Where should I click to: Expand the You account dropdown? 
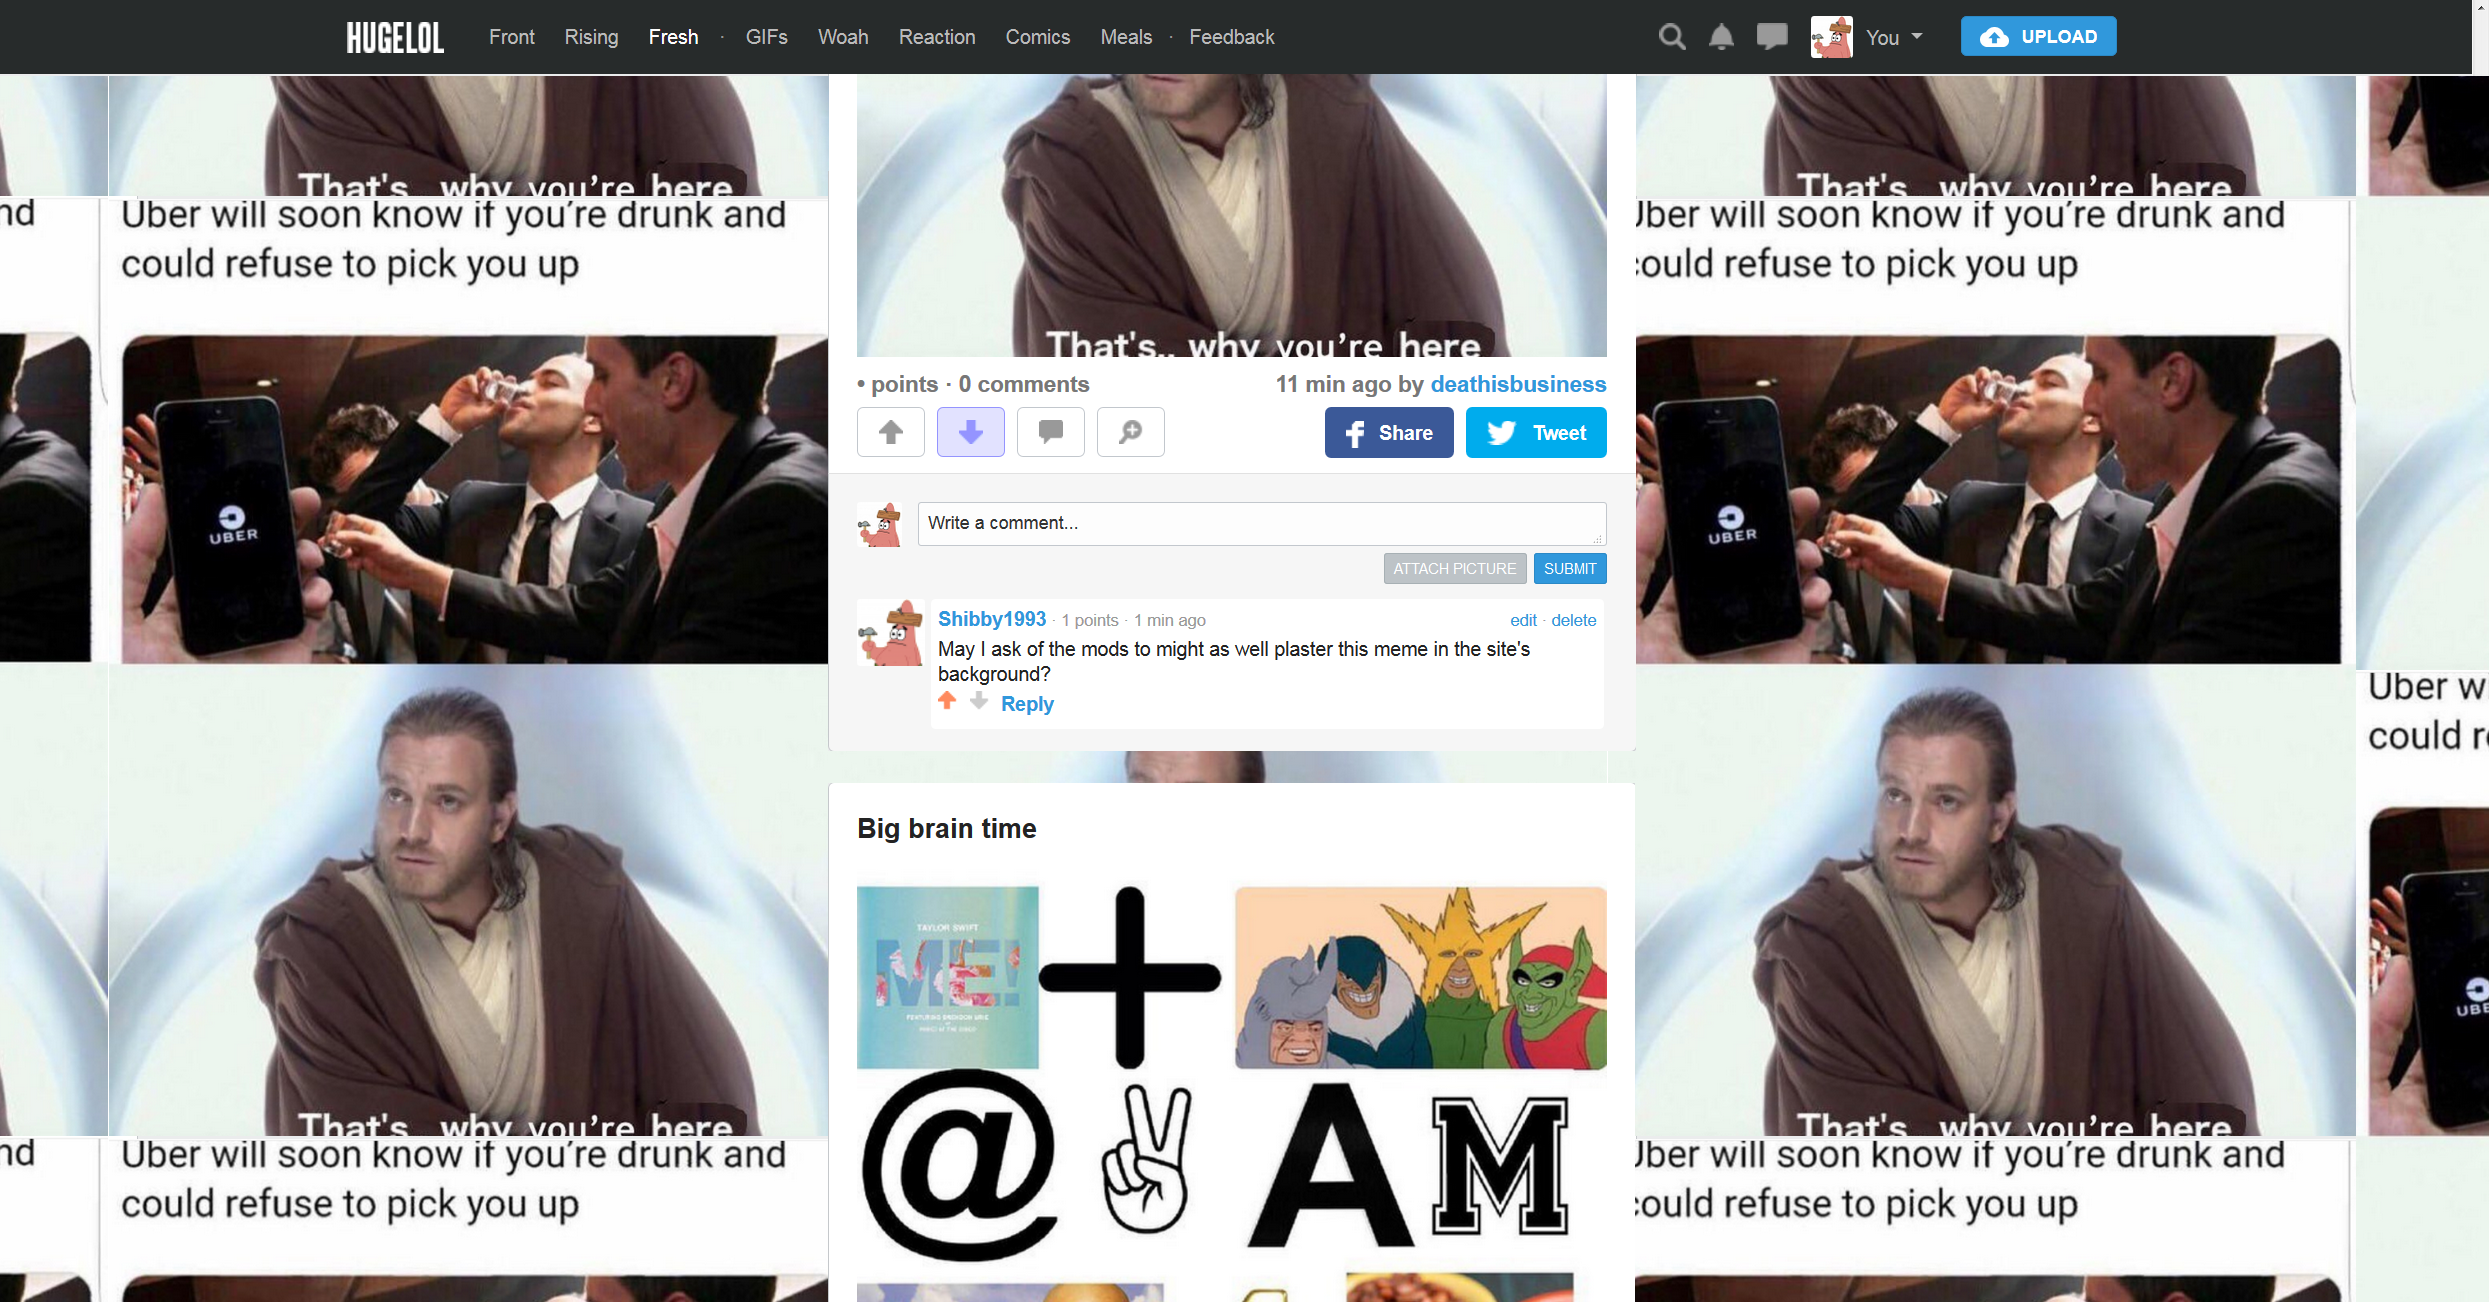[x=1894, y=37]
